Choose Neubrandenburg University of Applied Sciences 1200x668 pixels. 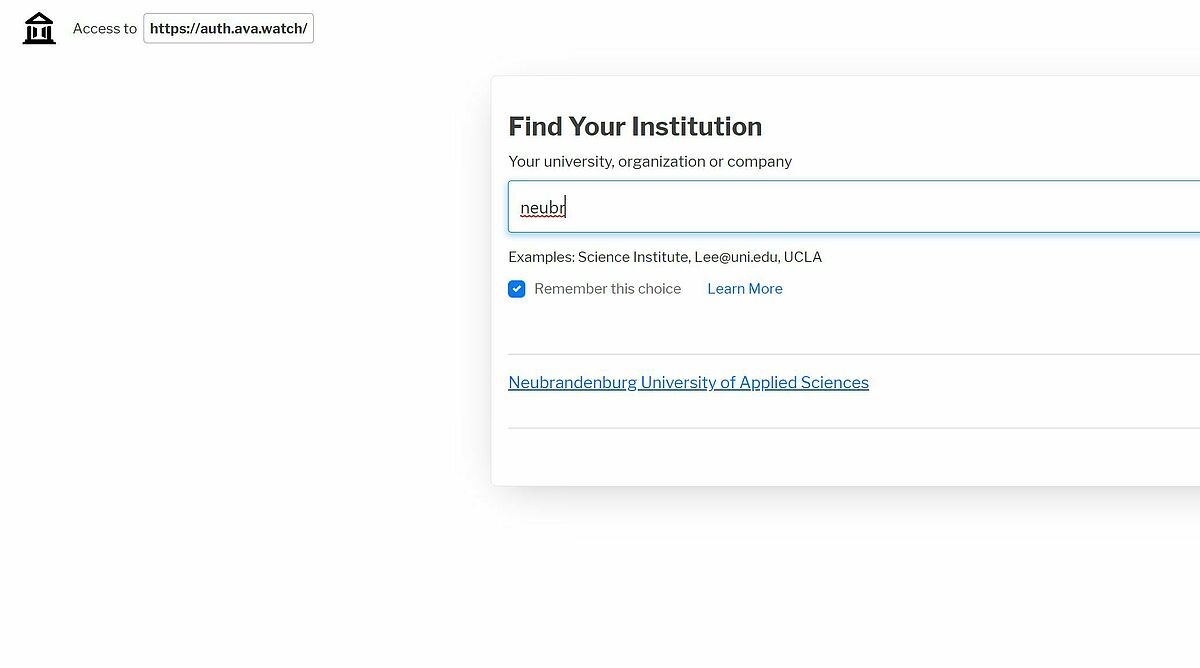[688, 383]
